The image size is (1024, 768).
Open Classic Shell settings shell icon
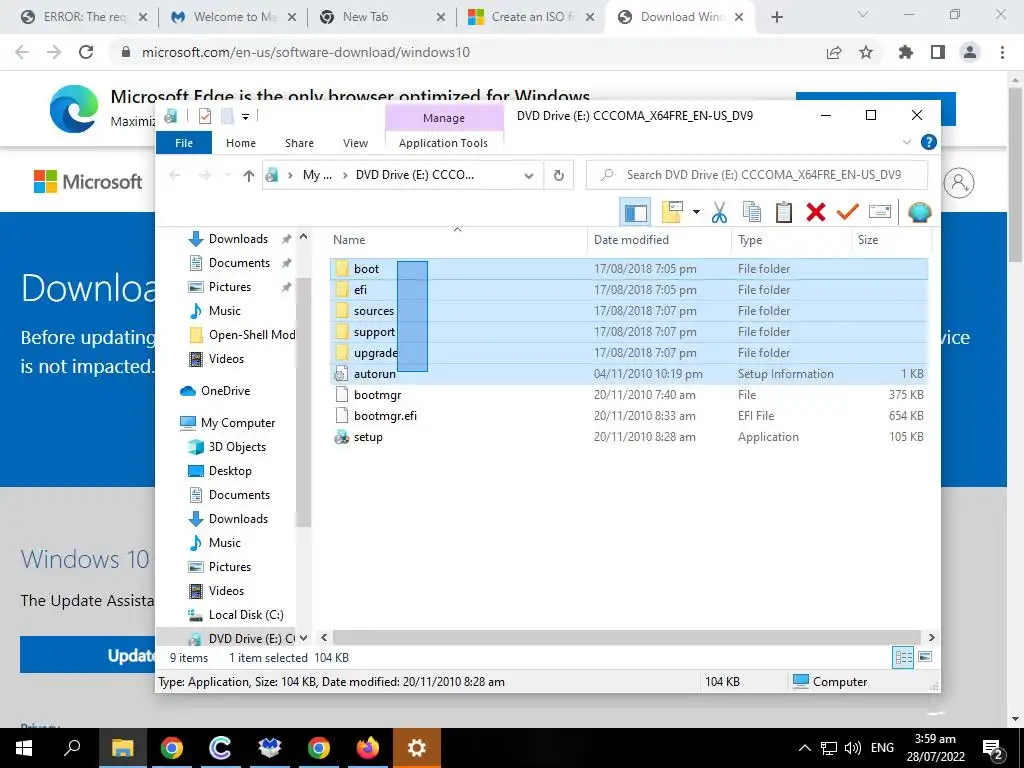pos(920,212)
